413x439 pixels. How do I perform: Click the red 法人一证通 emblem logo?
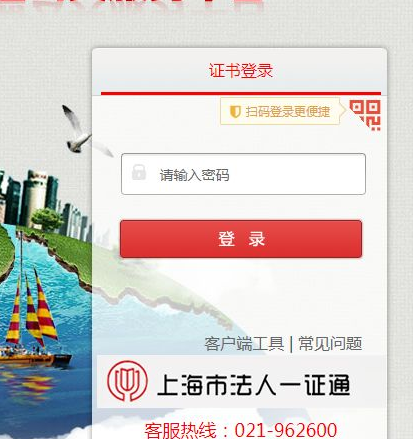coord(127,381)
